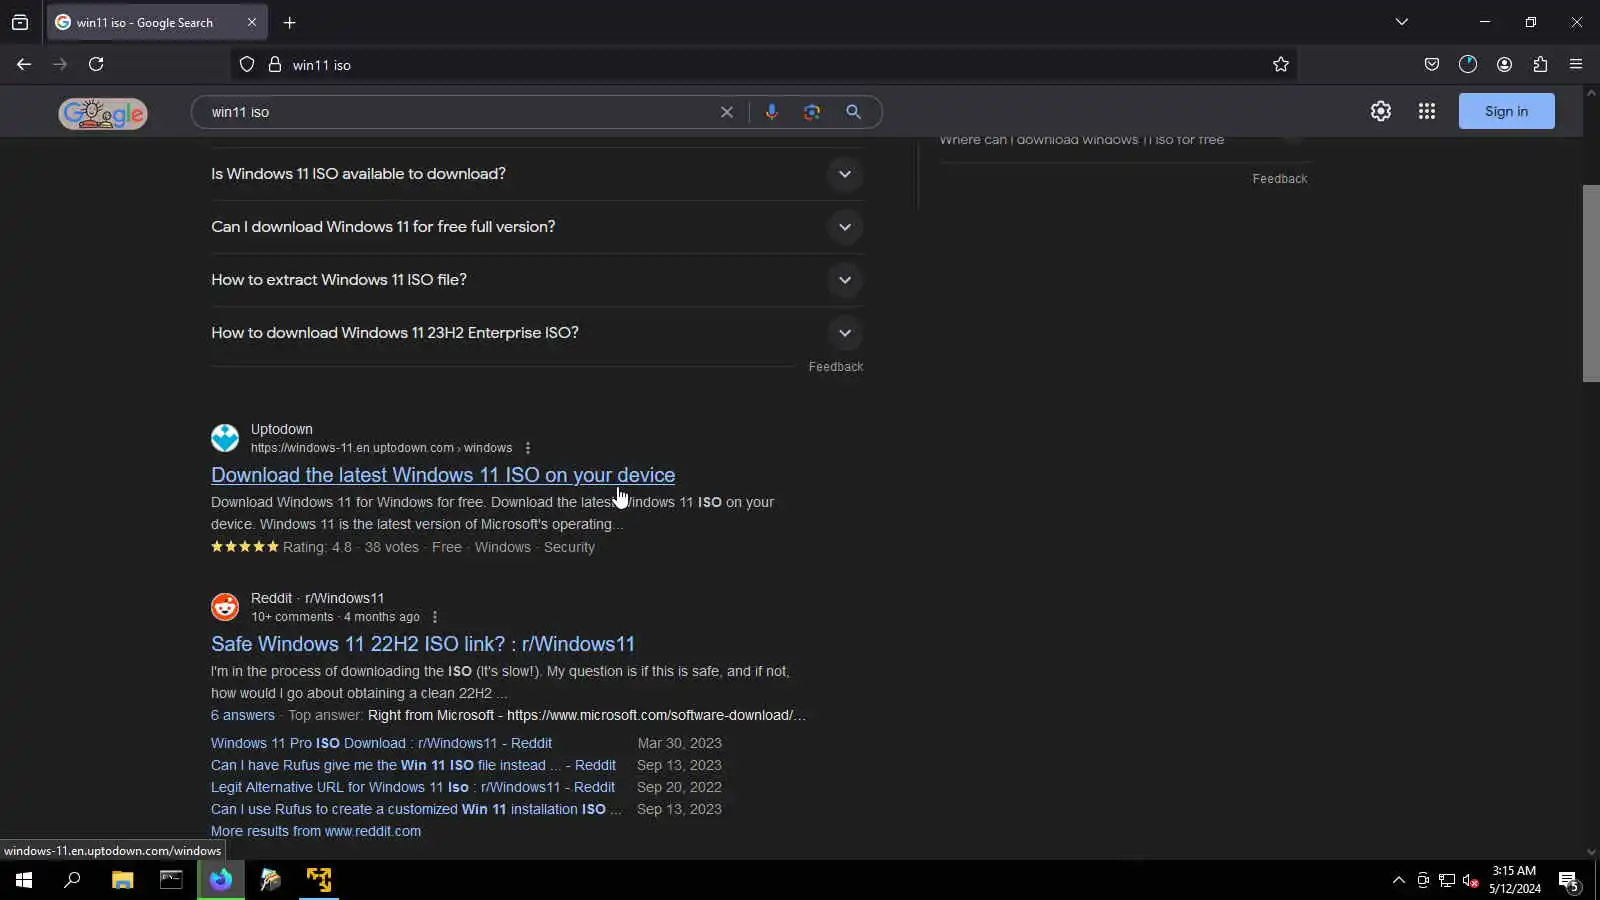Close the Google Search tab
The height and width of the screenshot is (900, 1600).
coord(251,22)
